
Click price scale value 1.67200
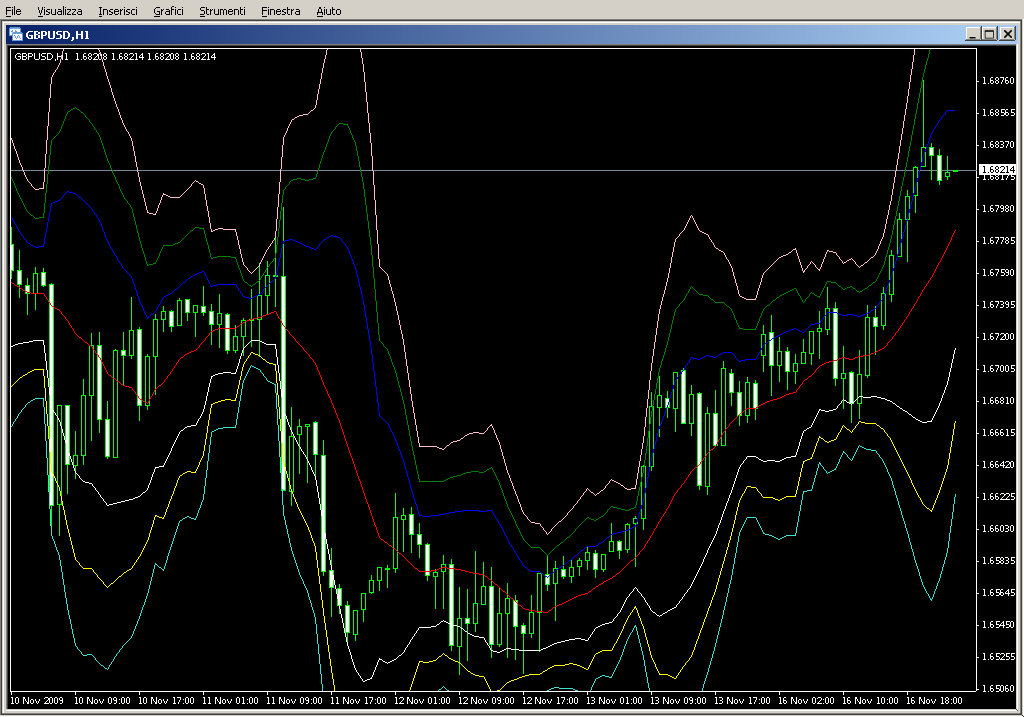(x=999, y=337)
